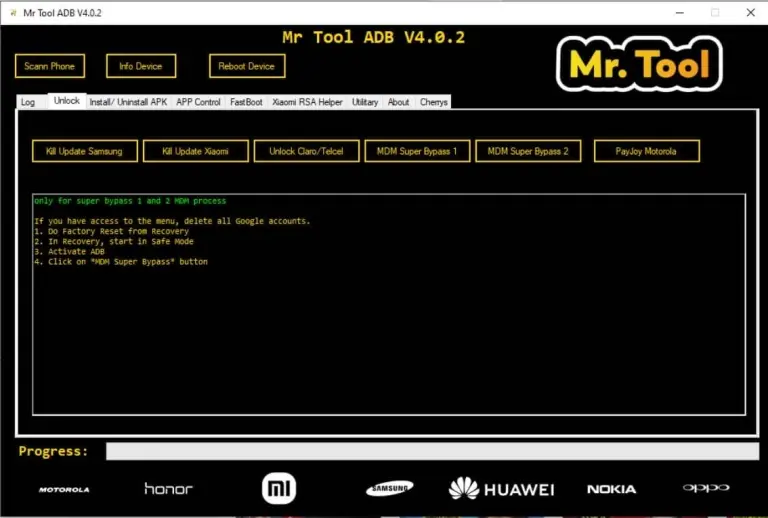Open the Utilitary tab
This screenshot has height=518, width=768.
[365, 102]
